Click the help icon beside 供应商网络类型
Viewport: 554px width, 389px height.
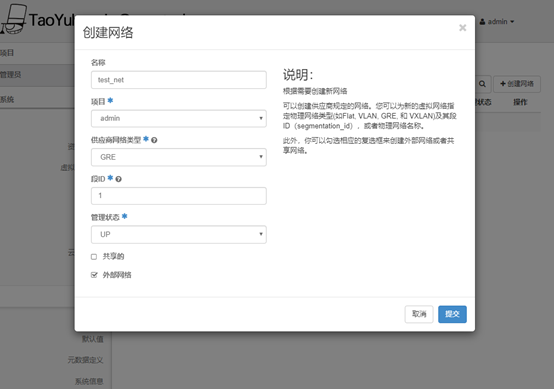coord(154,140)
